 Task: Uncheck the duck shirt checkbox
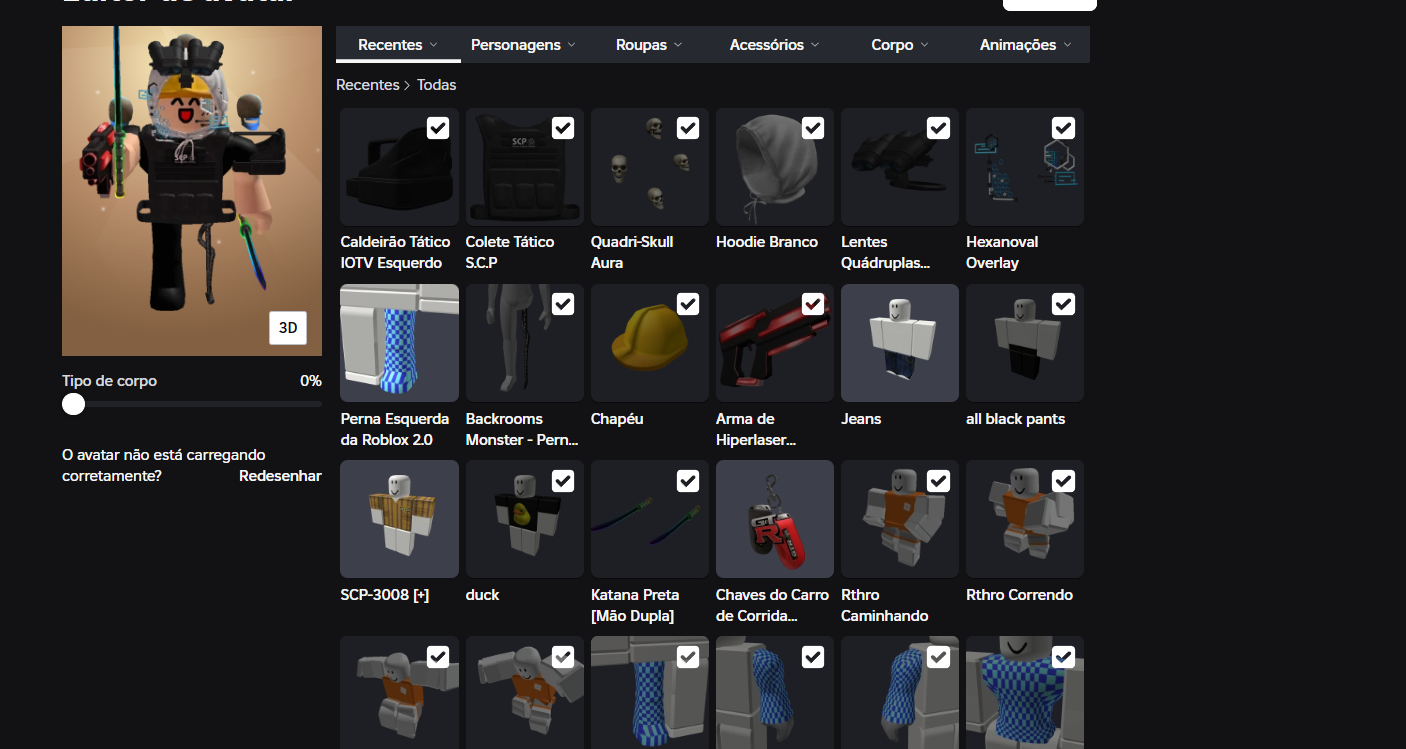pyautogui.click(x=563, y=481)
